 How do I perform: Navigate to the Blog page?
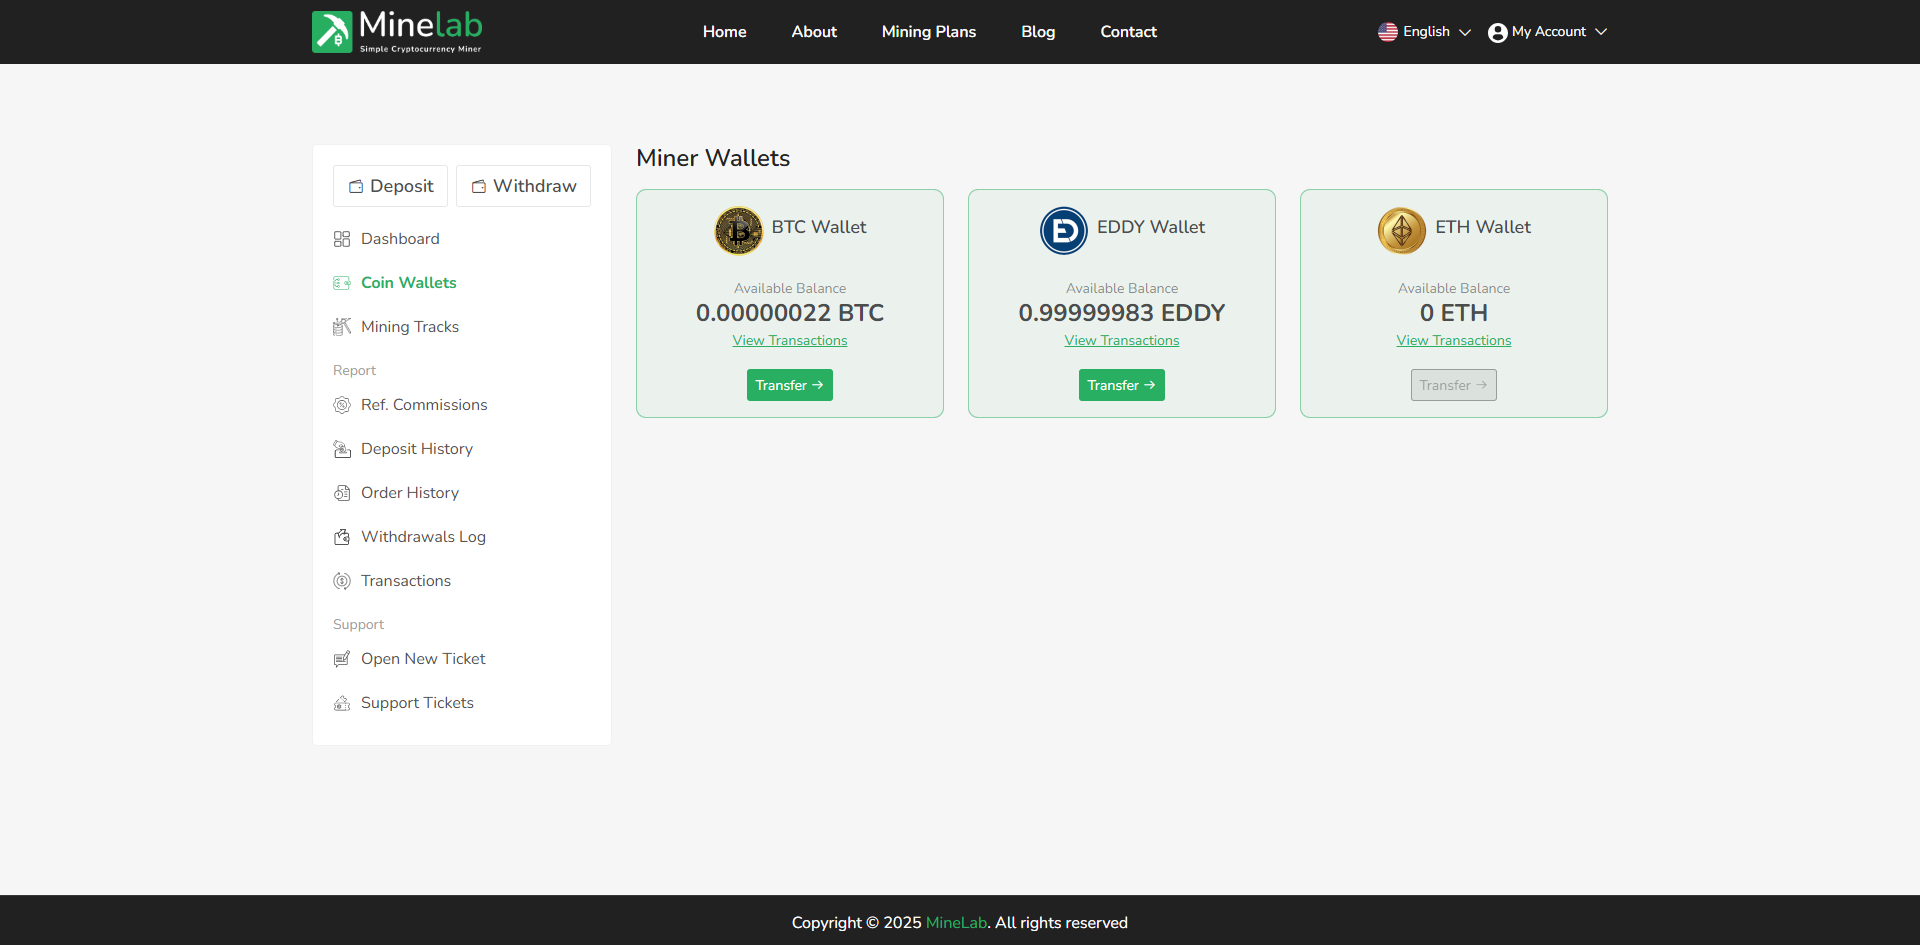(x=1037, y=31)
